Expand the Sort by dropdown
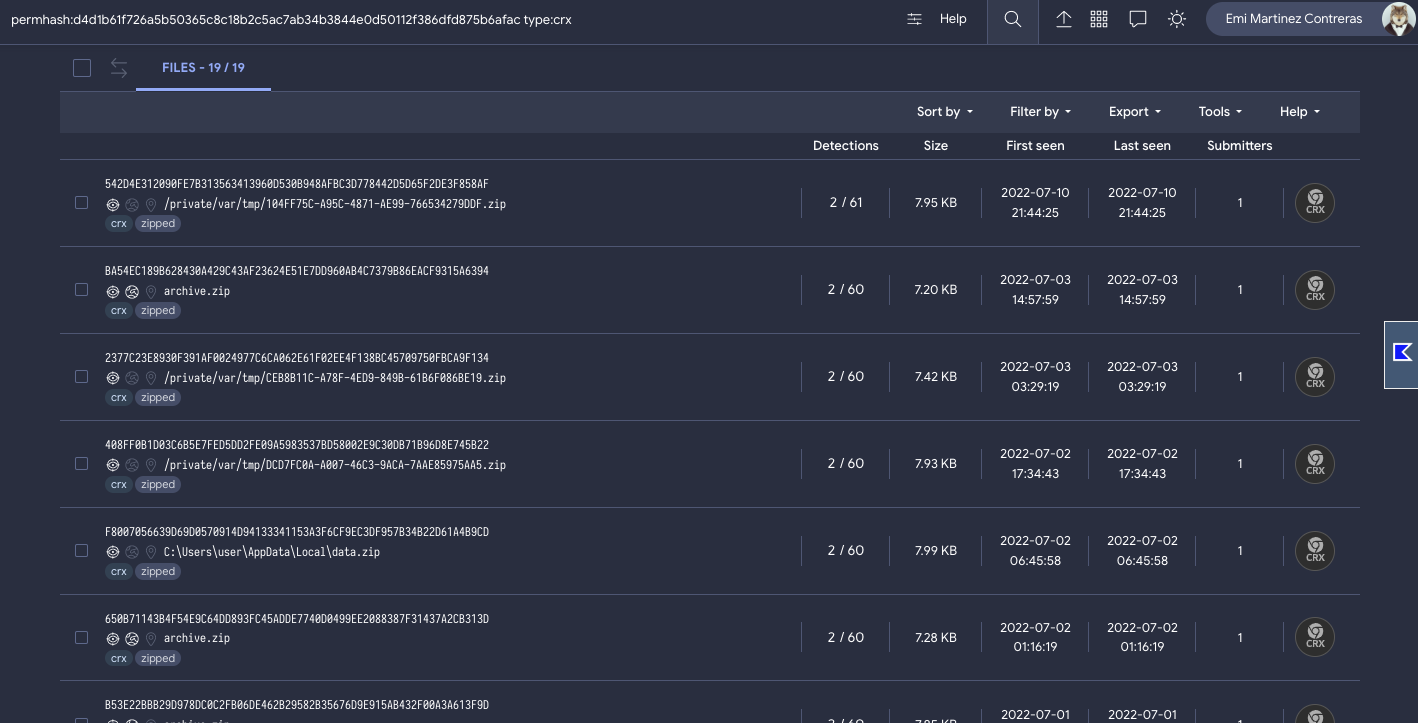This screenshot has width=1418, height=723. [x=945, y=112]
